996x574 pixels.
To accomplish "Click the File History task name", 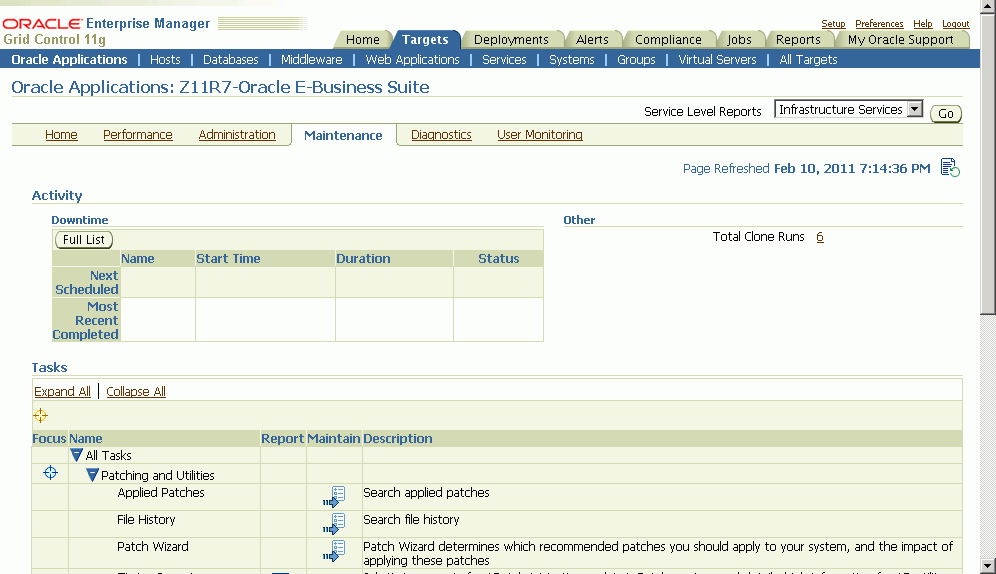I will (146, 519).
